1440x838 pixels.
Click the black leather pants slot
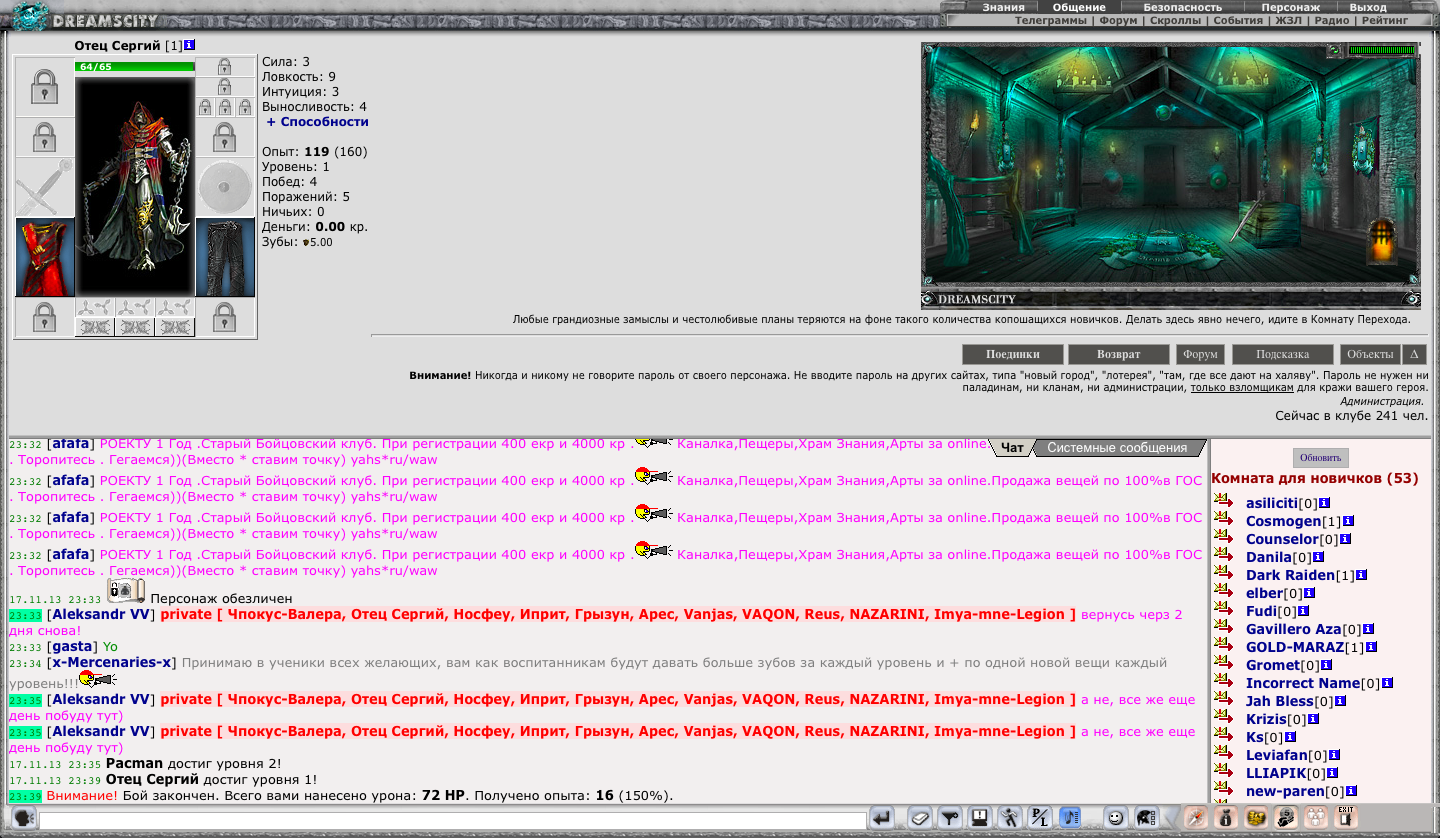pos(225,257)
